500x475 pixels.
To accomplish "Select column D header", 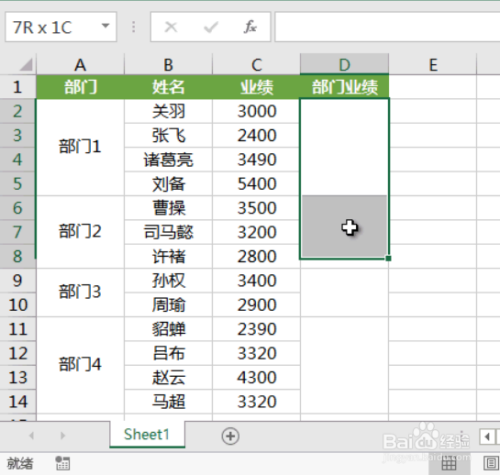I will click(344, 64).
